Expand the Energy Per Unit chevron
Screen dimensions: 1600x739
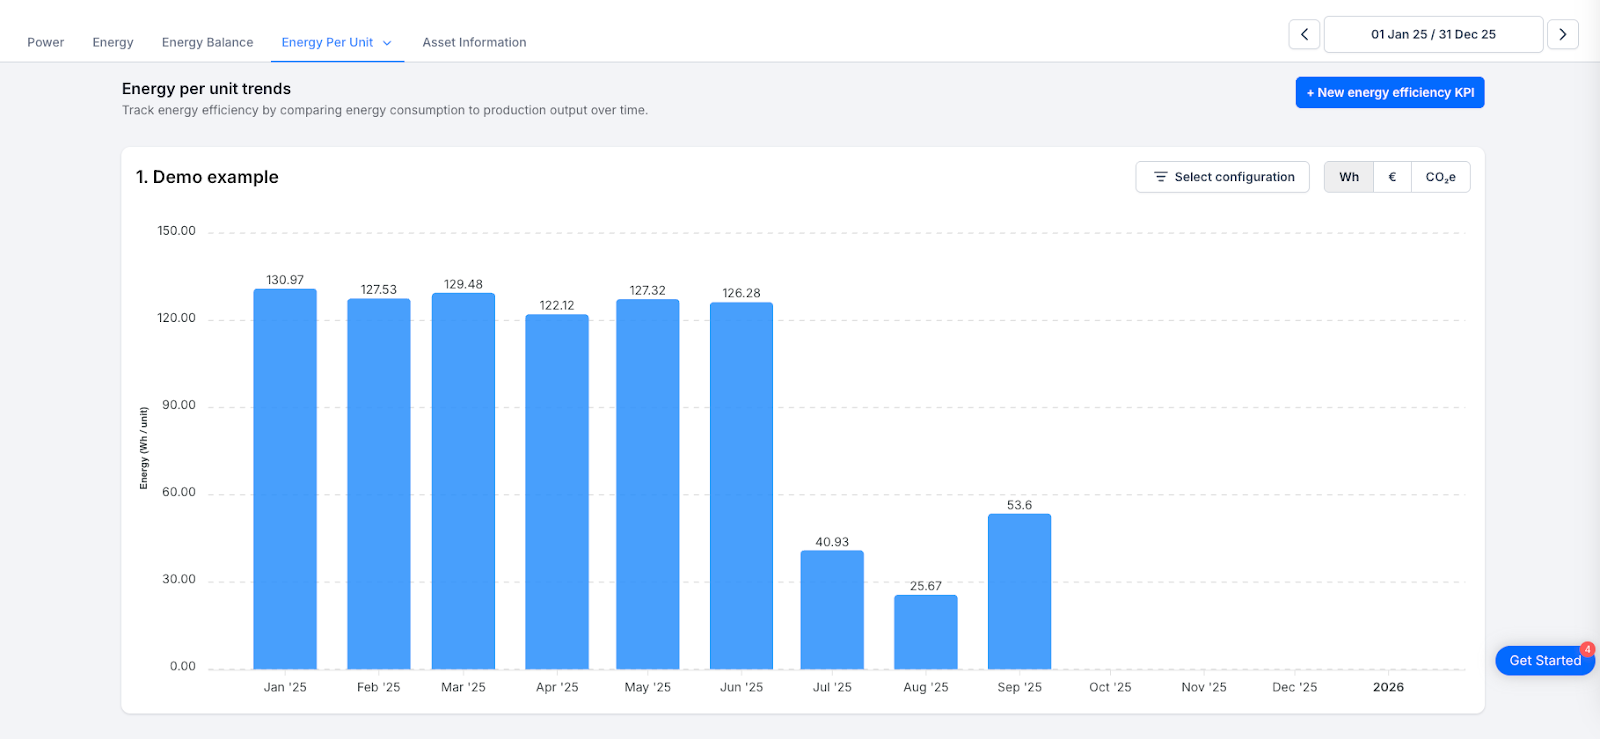pos(387,43)
